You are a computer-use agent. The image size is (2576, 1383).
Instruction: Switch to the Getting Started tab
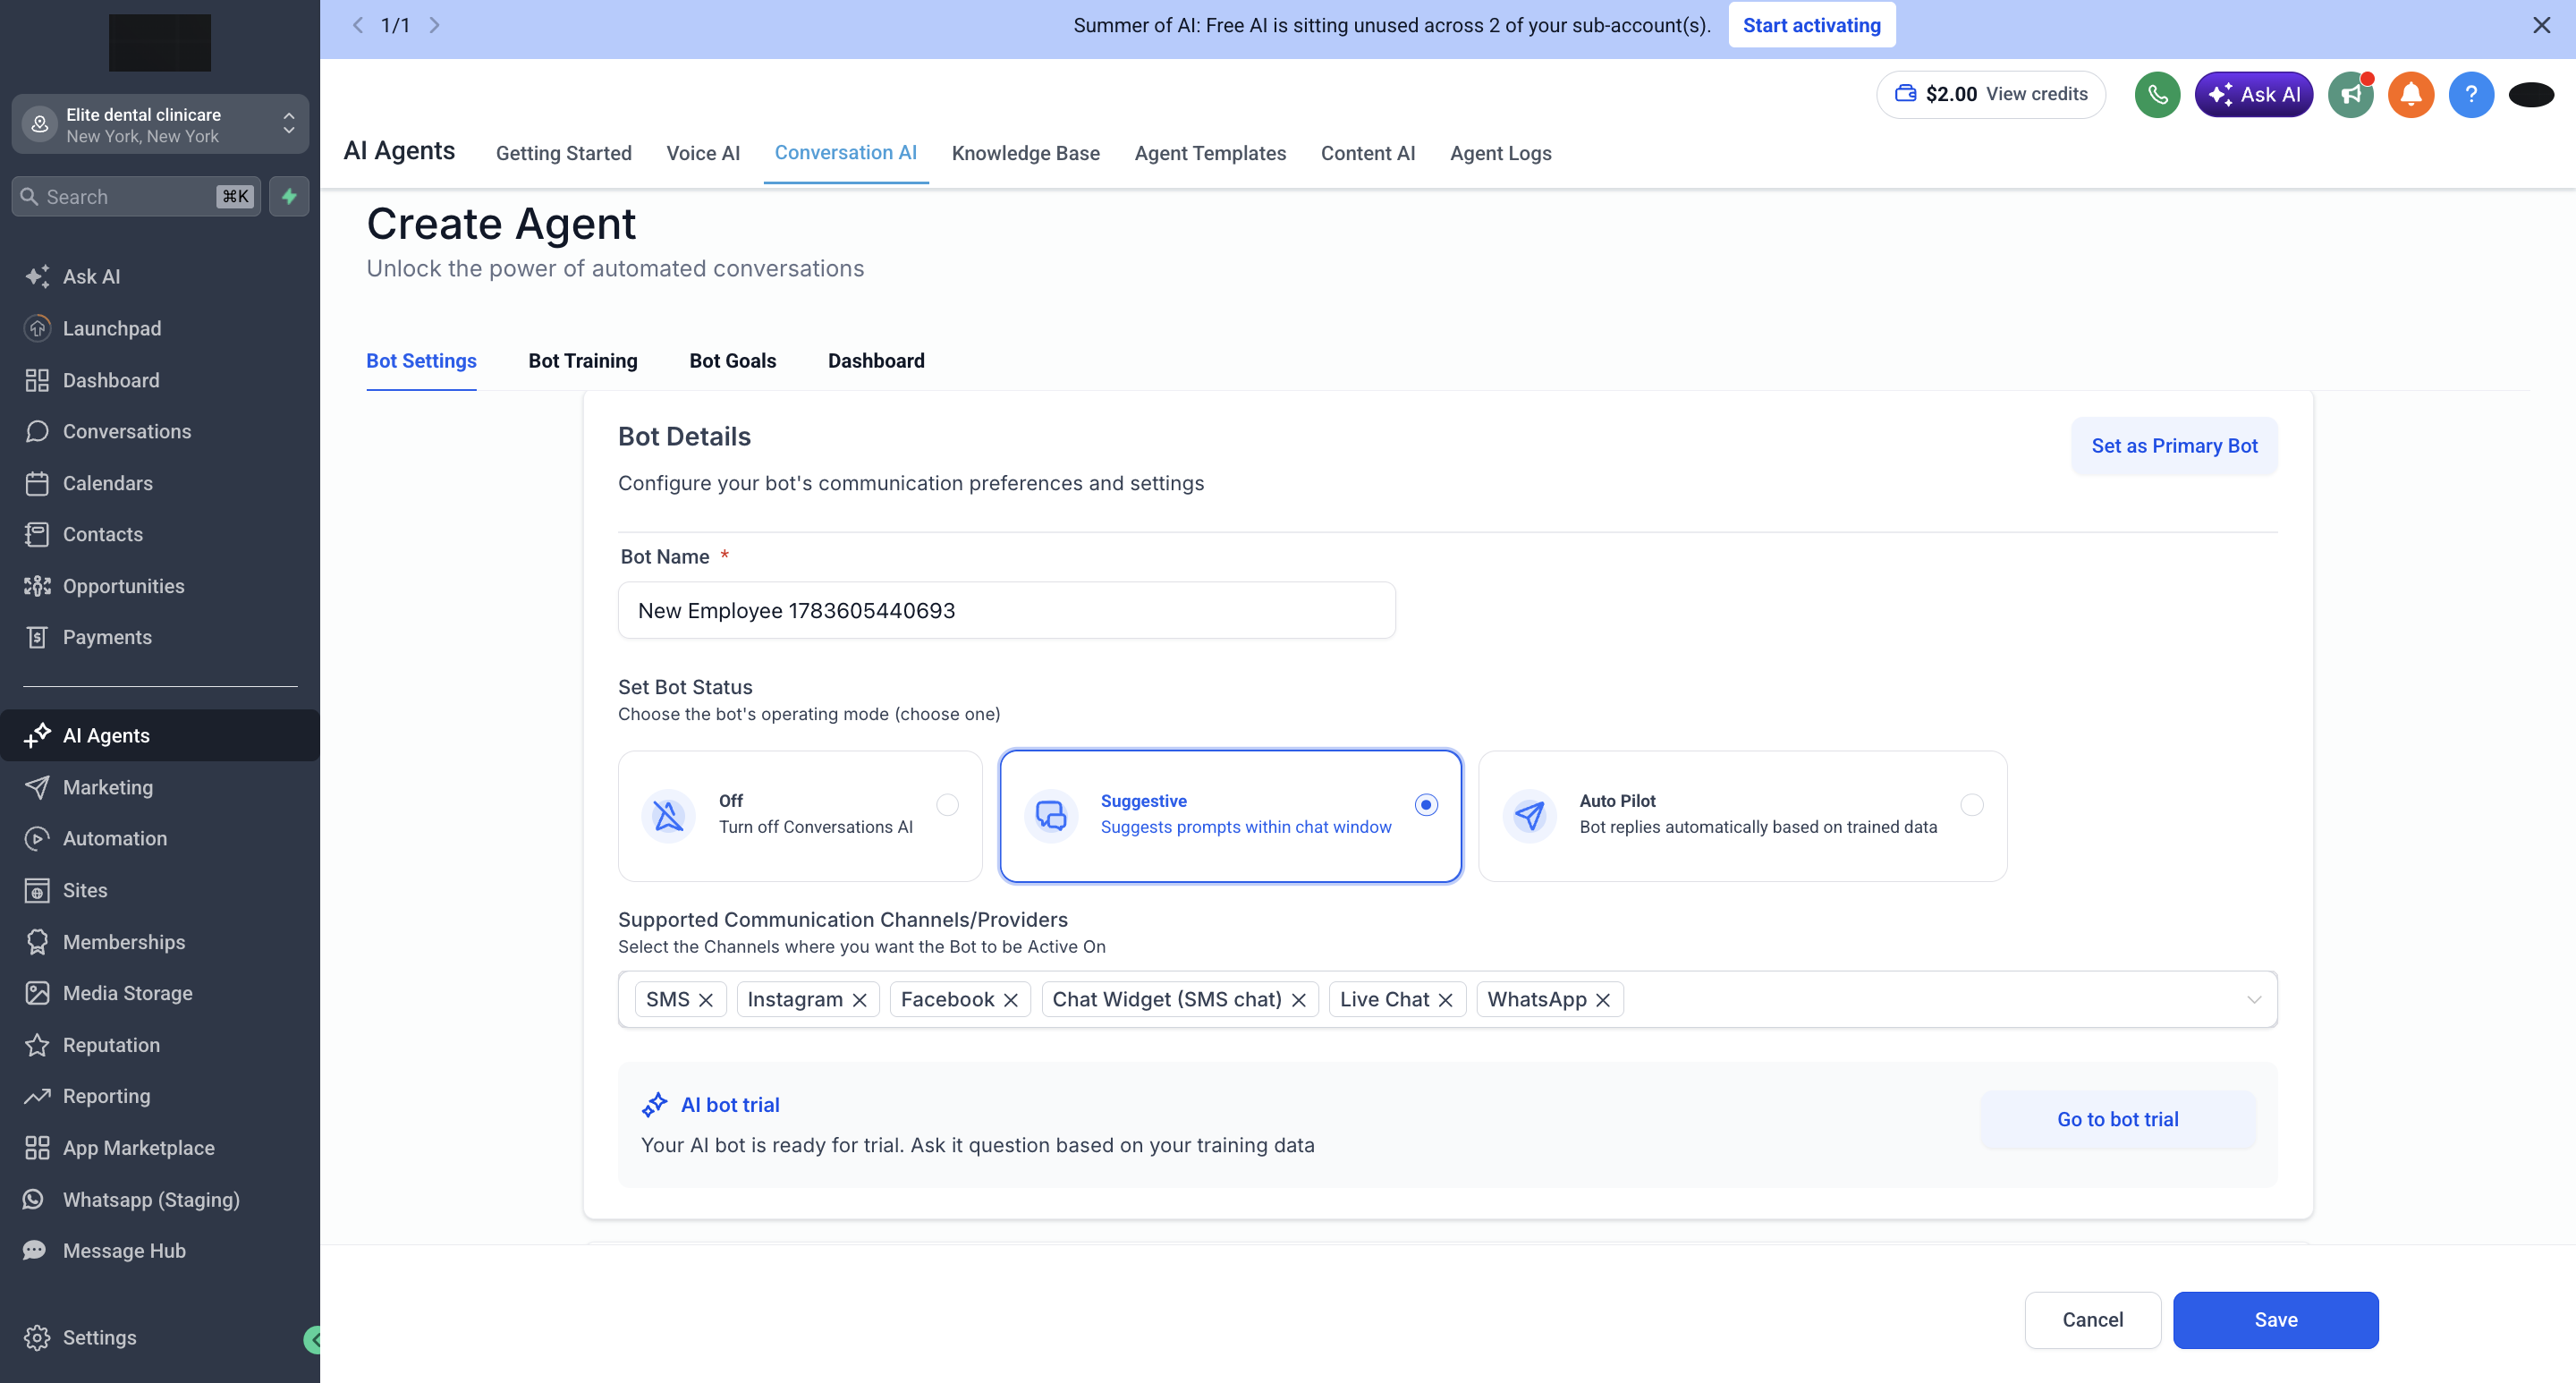click(x=564, y=153)
